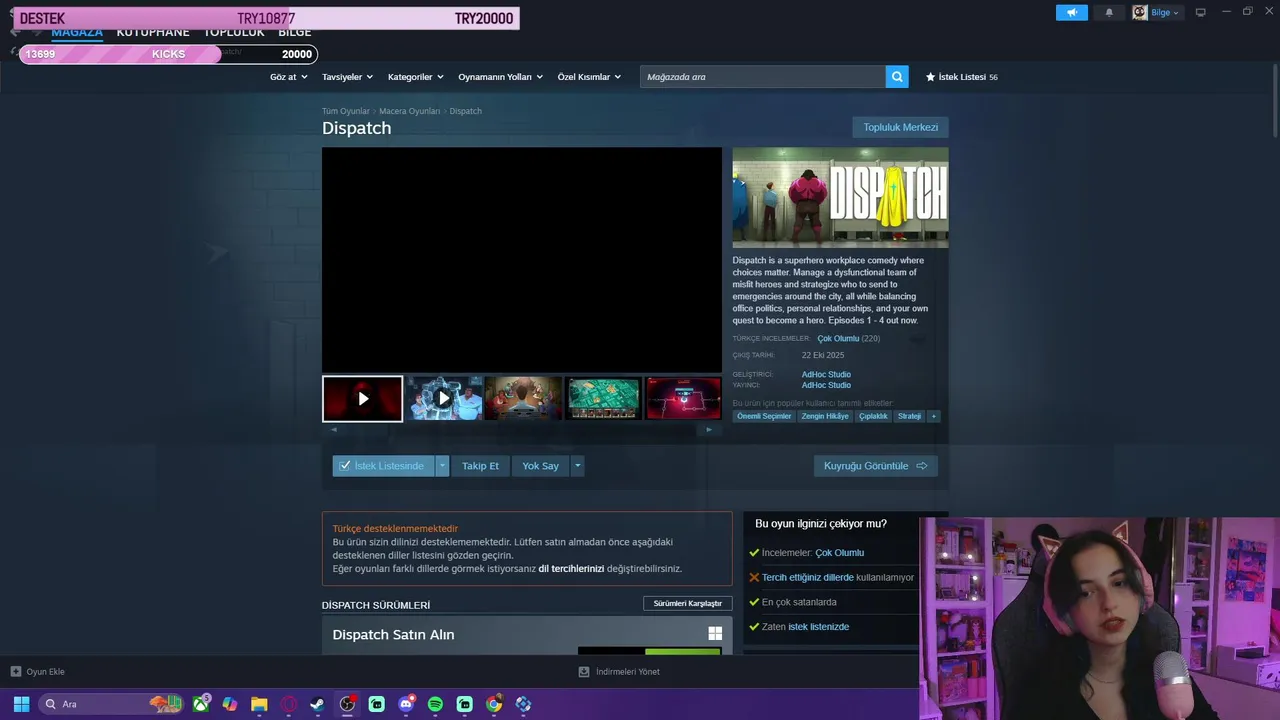Open the Topluluk Merkezi button
The image size is (1280, 720).
pyautogui.click(x=900, y=127)
